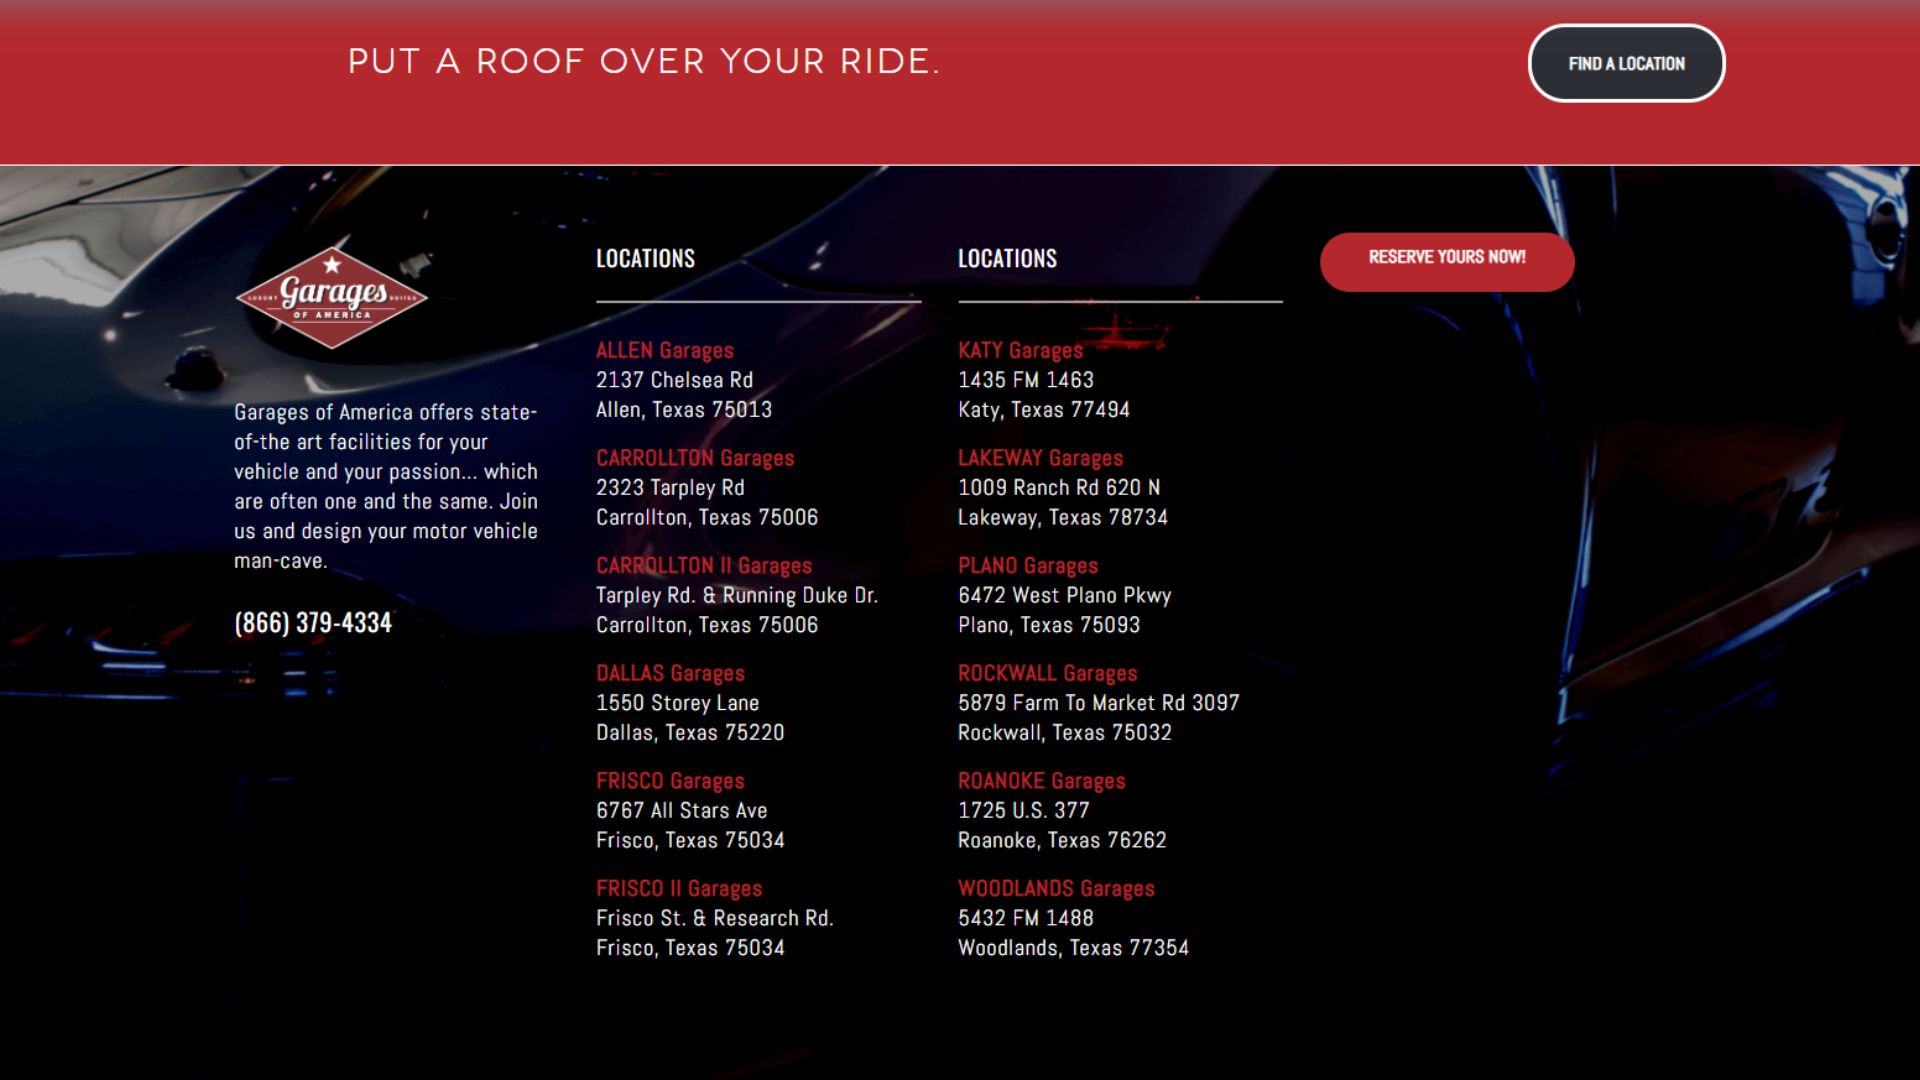Screen dimensions: 1920x1080
Task: Click the first LOCATIONS column heading
Action: click(x=645, y=259)
